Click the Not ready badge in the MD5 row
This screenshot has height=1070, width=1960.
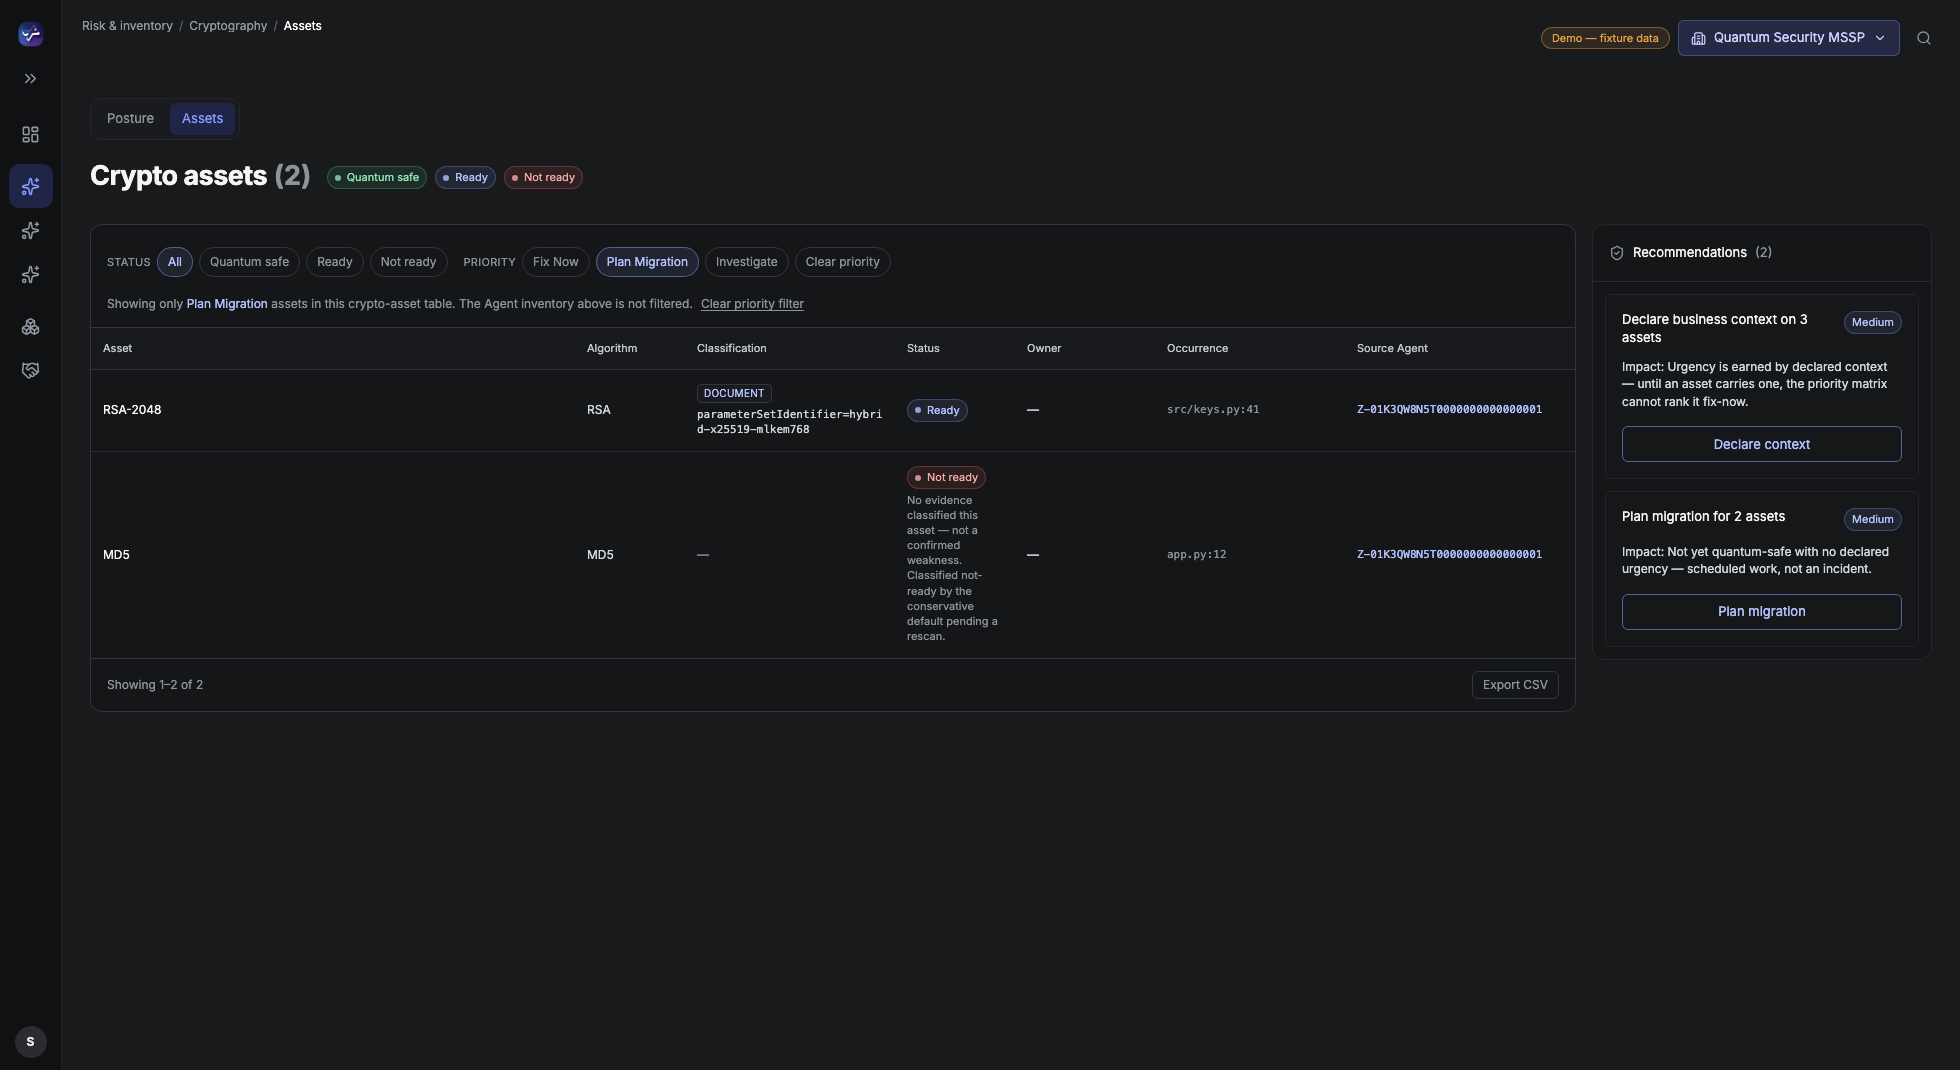point(946,478)
